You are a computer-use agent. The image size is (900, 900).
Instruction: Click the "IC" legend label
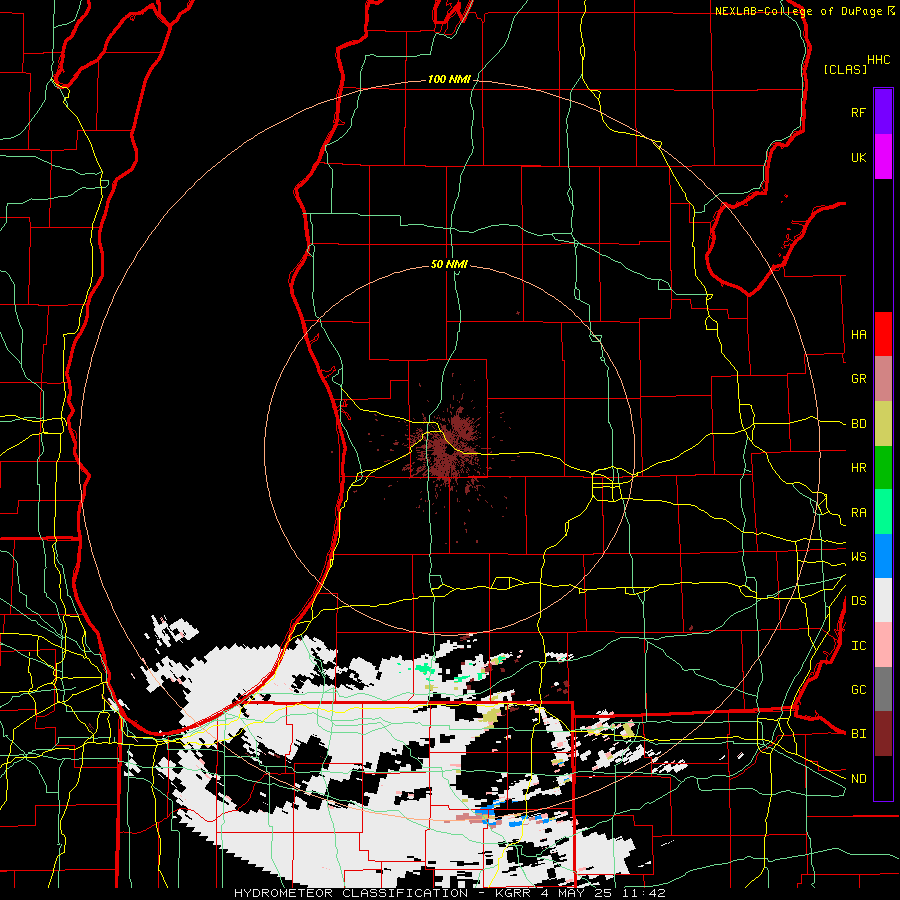(858, 645)
